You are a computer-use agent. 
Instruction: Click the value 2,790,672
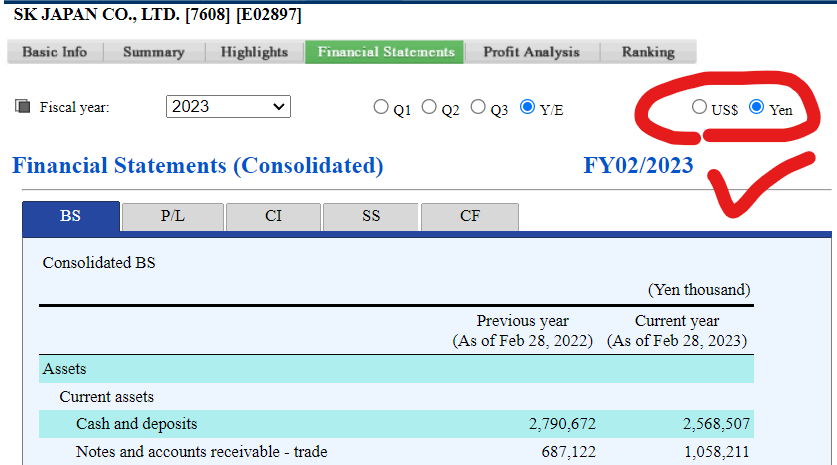pyautogui.click(x=562, y=424)
